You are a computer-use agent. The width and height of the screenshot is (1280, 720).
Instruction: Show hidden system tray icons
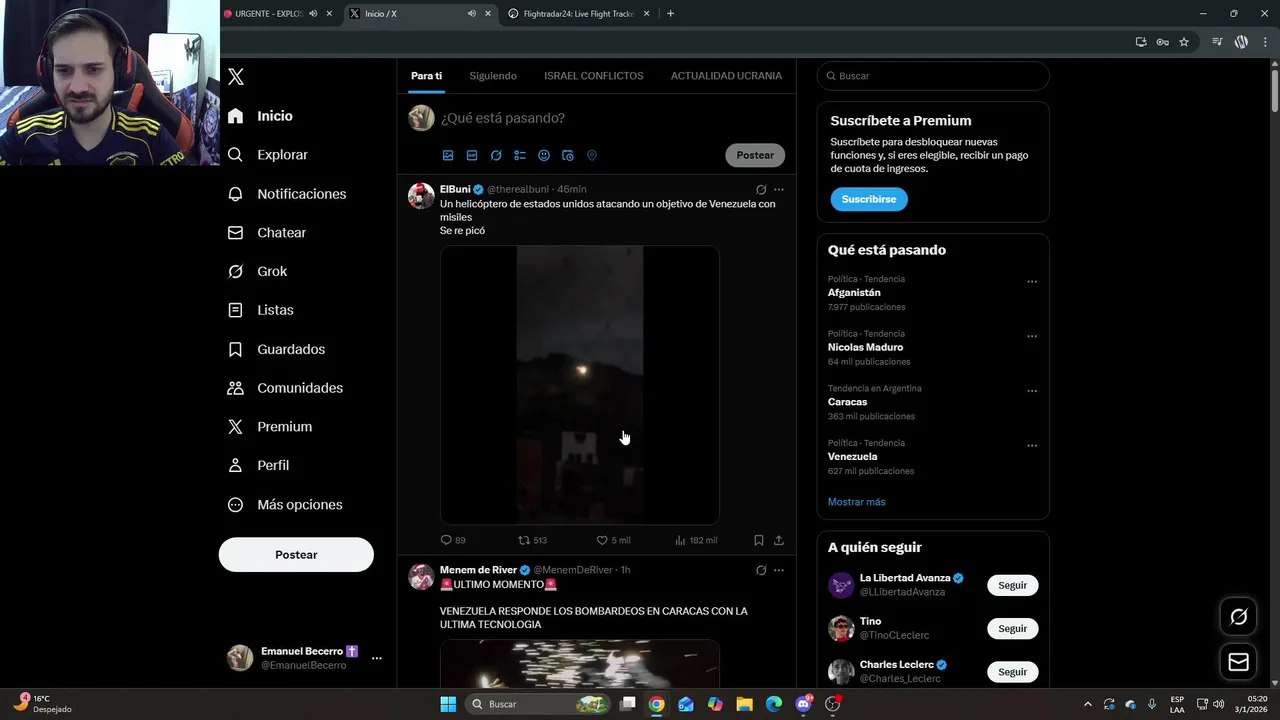tap(1088, 704)
